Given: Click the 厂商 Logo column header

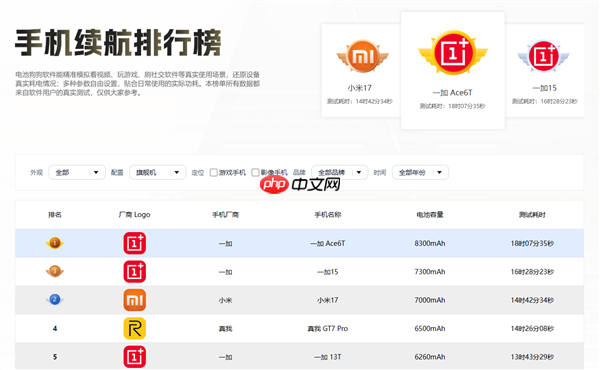Looking at the screenshot, I should point(134,215).
